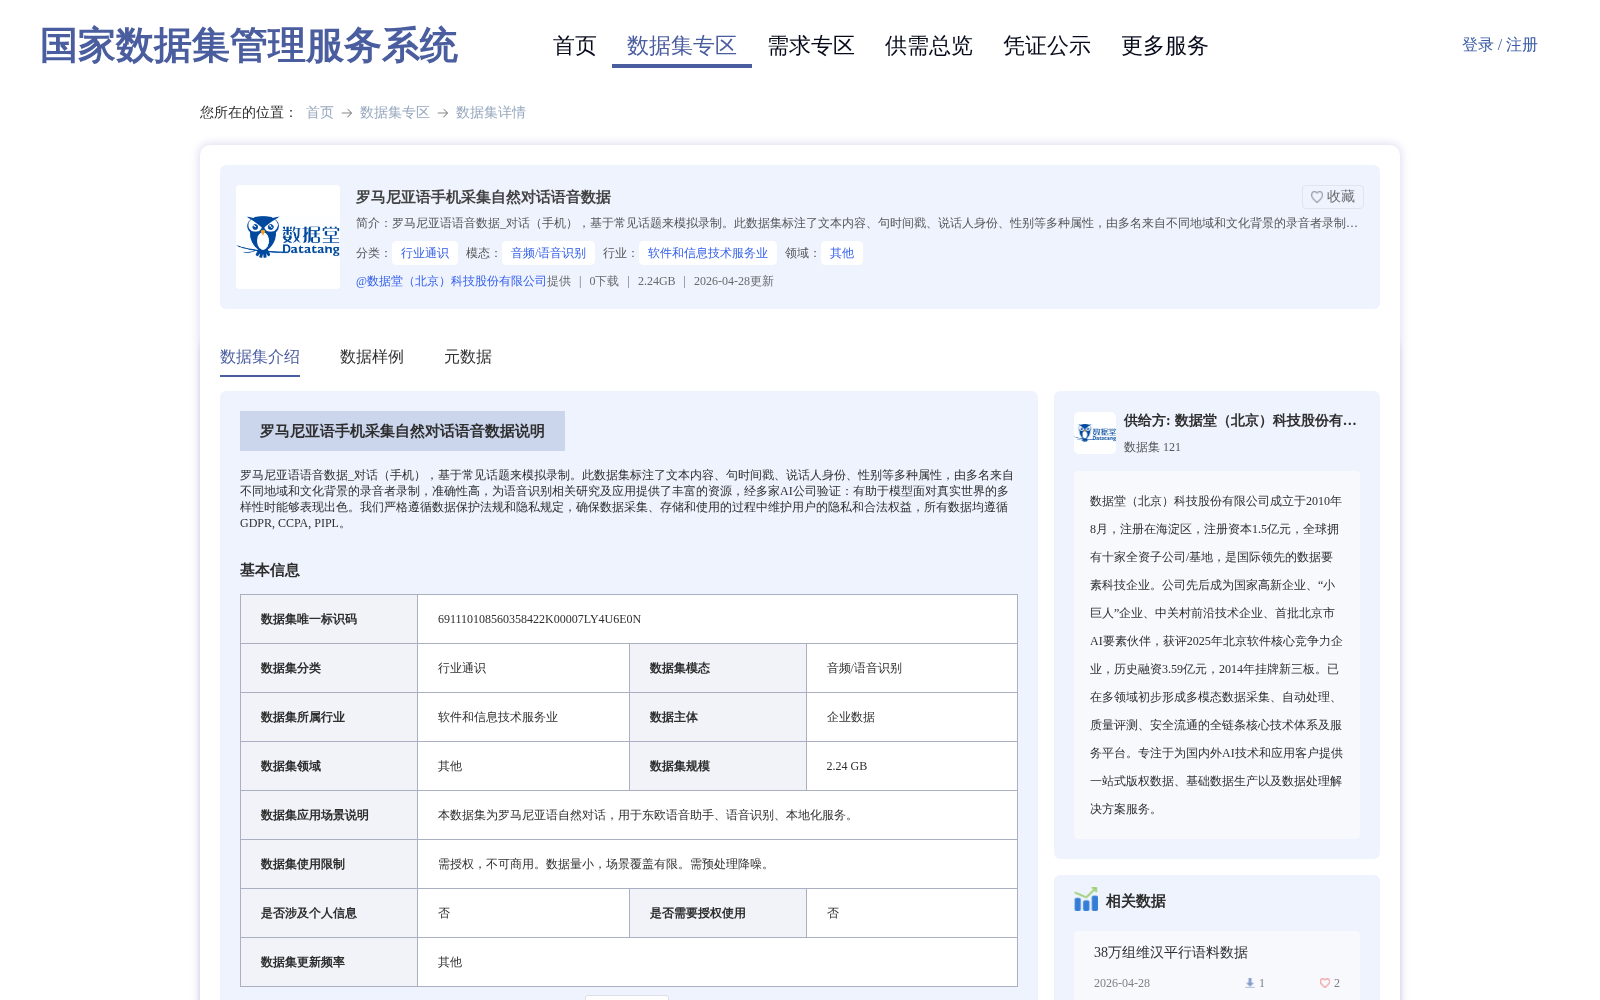Open the Datatang logo in dataset header
Screen dimensions: 1600x1000
click(288, 237)
